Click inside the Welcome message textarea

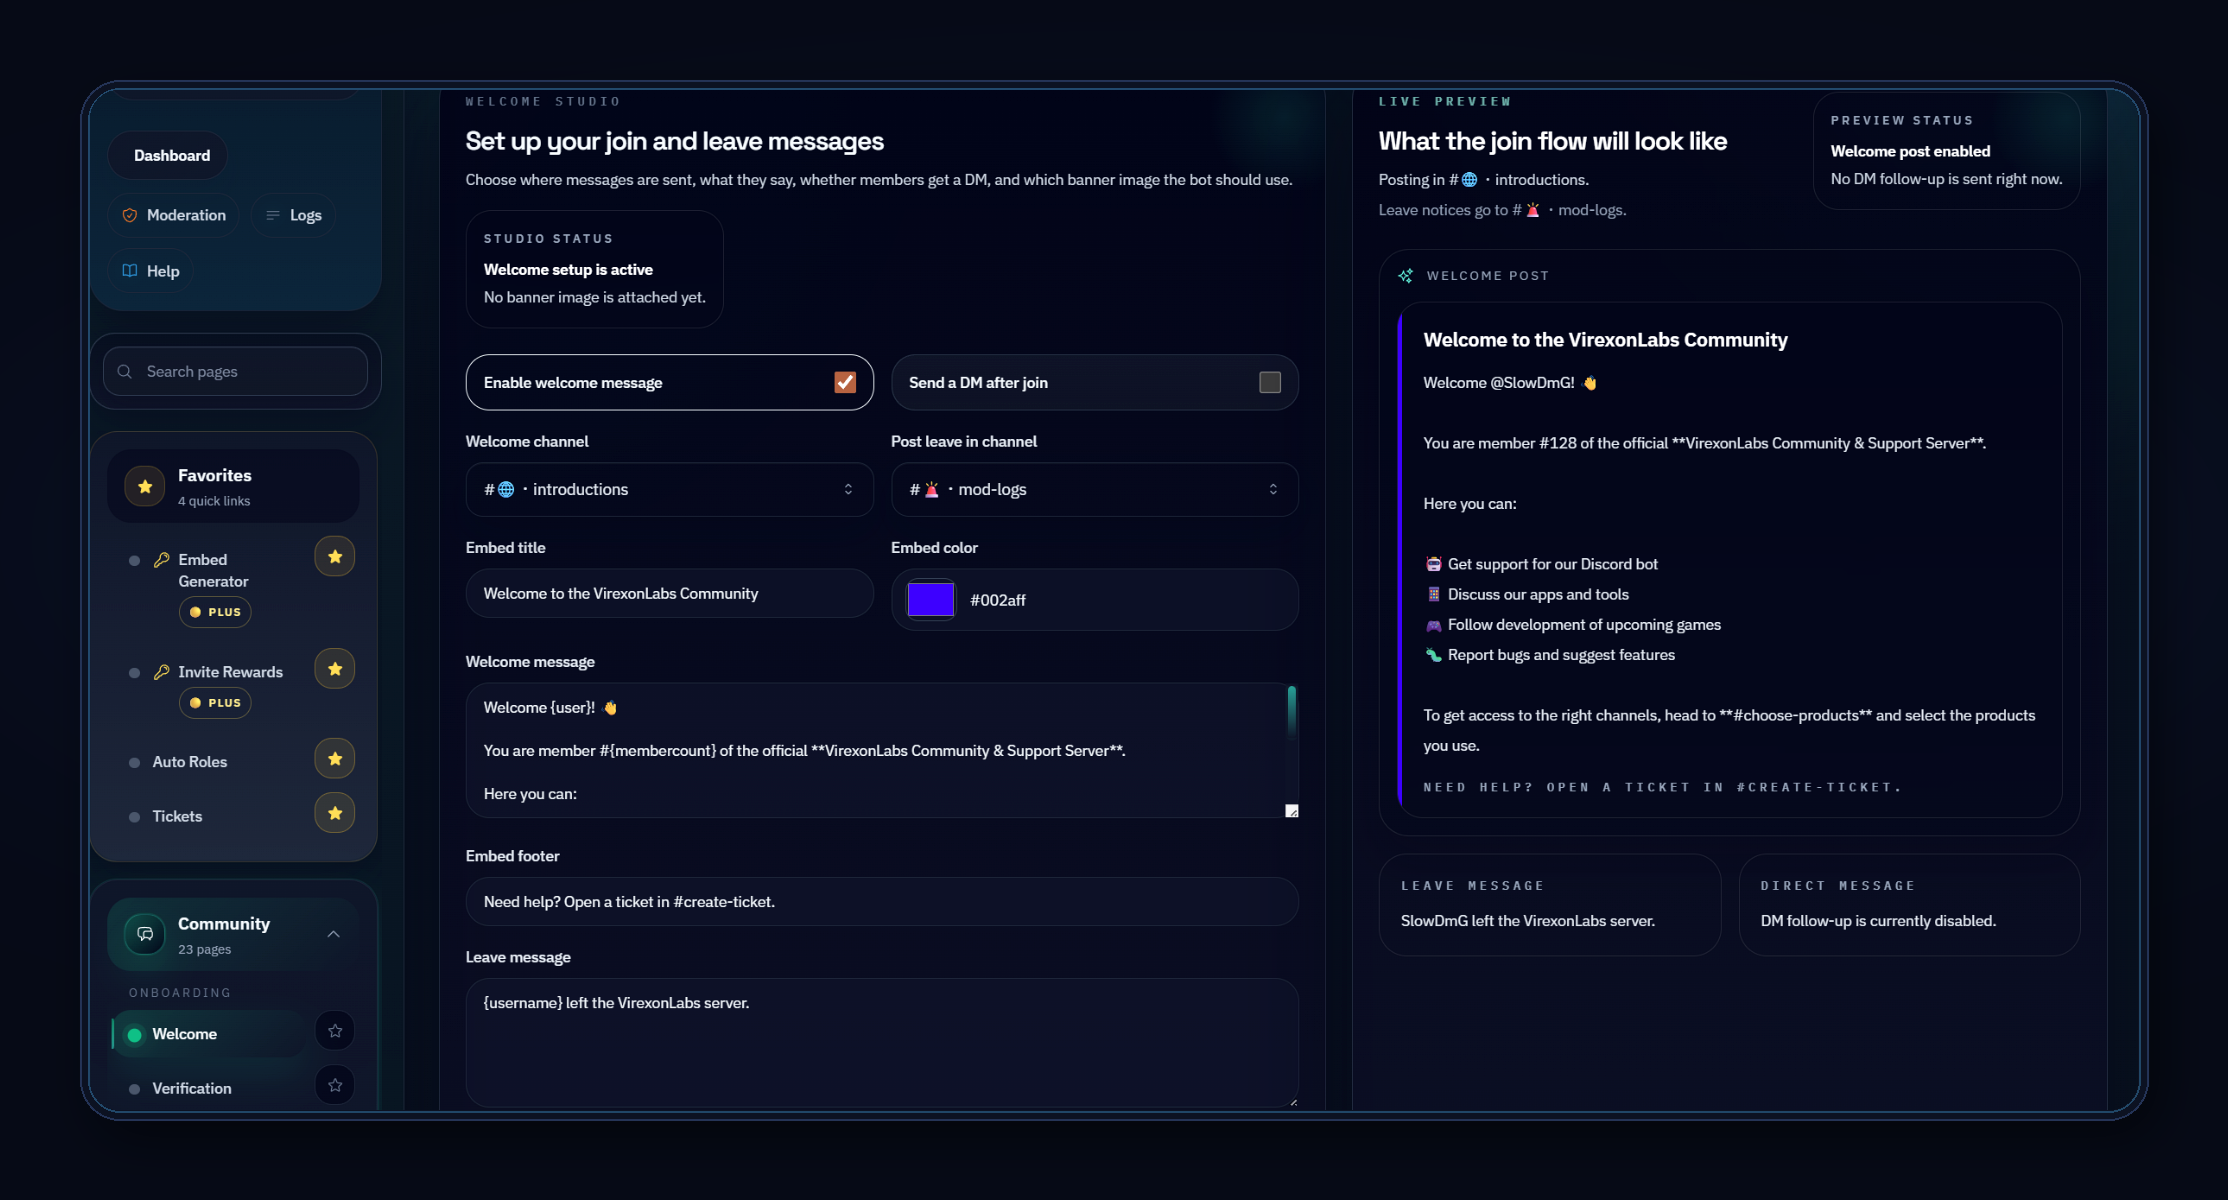[876, 750]
